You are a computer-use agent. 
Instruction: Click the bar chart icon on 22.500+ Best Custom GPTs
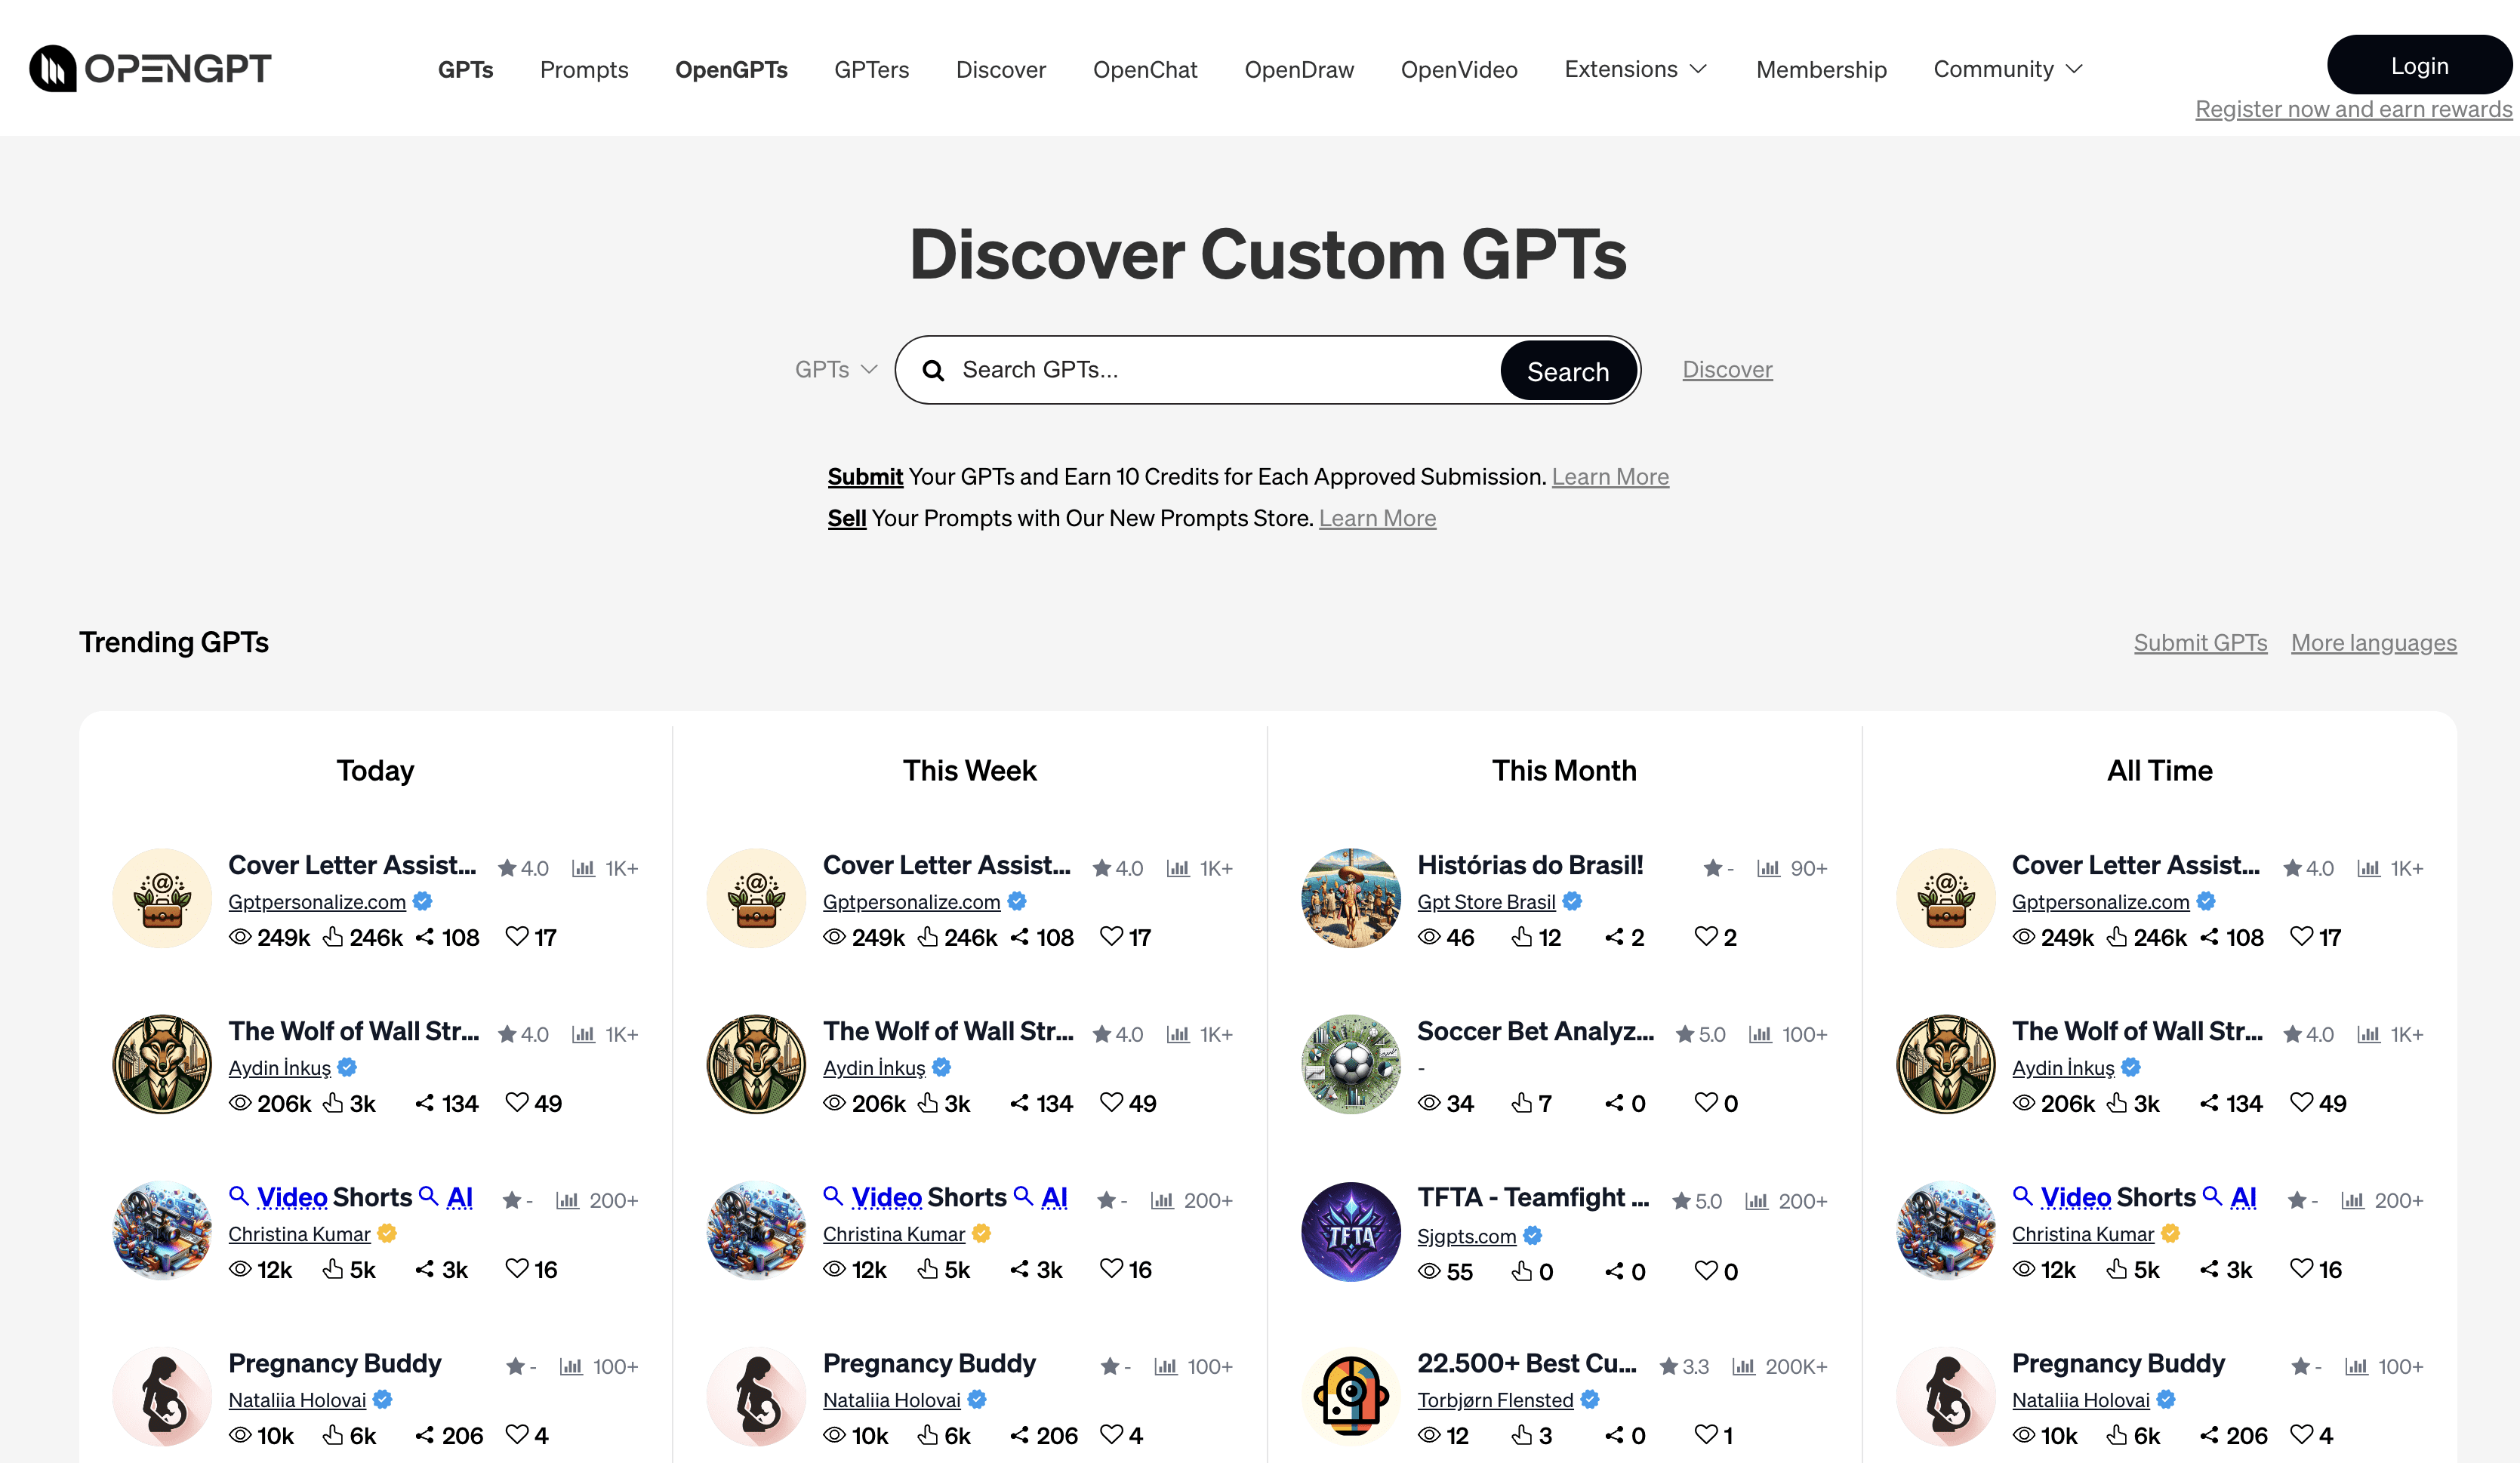1743,1366
